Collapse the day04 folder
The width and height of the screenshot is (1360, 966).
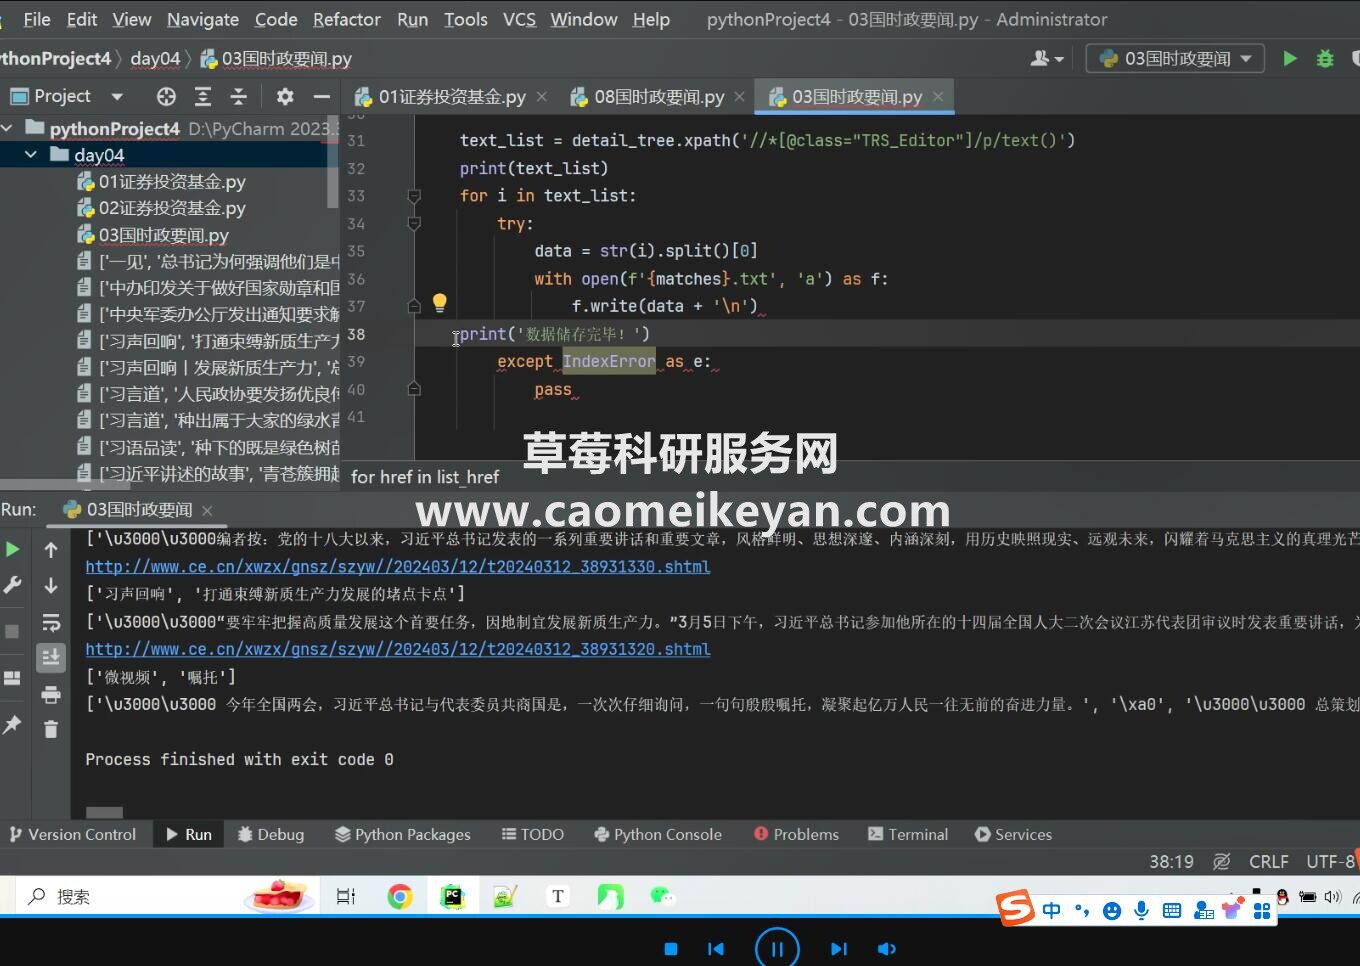(x=31, y=155)
